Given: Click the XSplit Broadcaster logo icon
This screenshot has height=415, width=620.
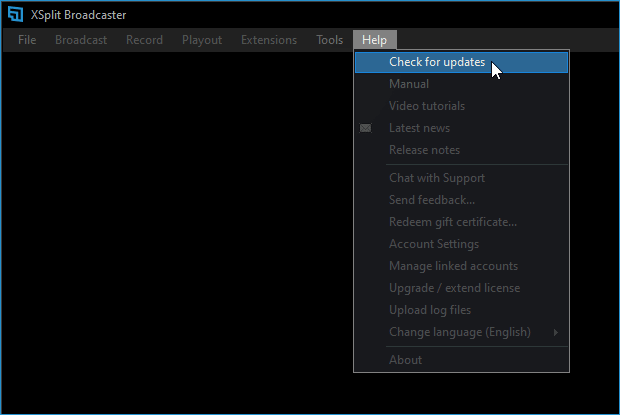Looking at the screenshot, I should tap(16, 14).
